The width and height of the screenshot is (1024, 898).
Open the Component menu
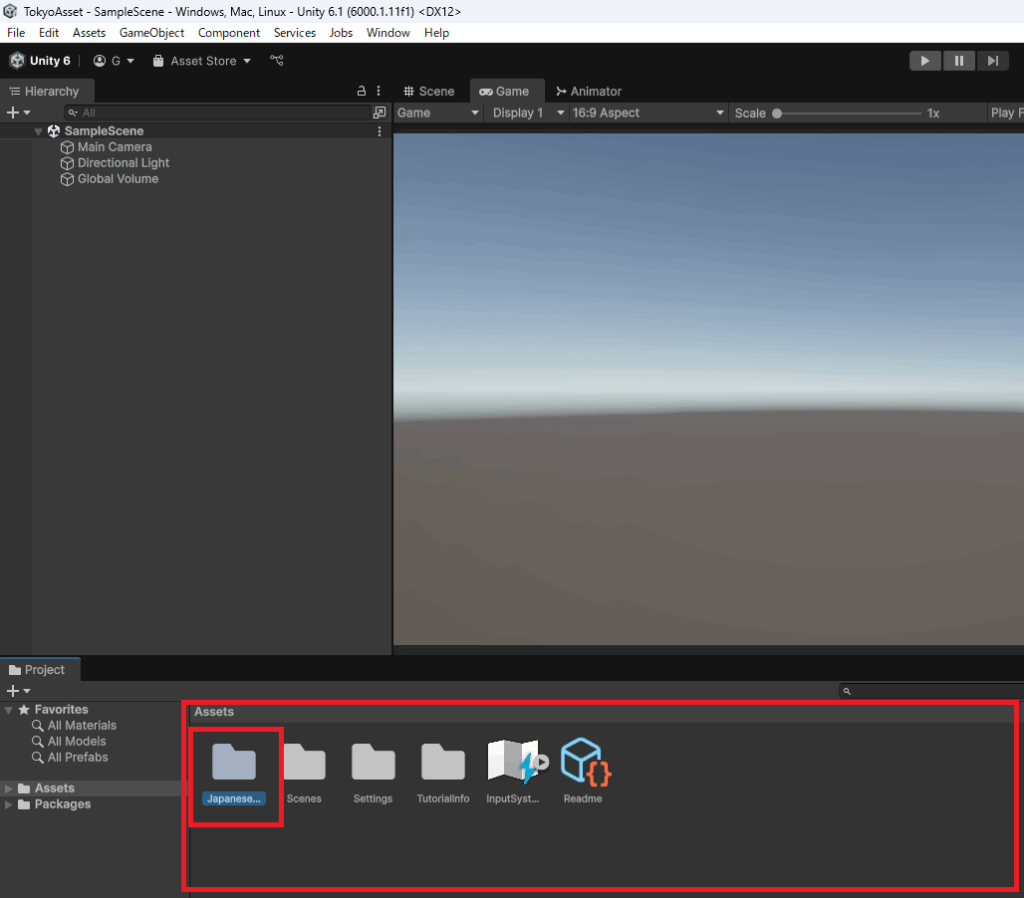tap(229, 33)
